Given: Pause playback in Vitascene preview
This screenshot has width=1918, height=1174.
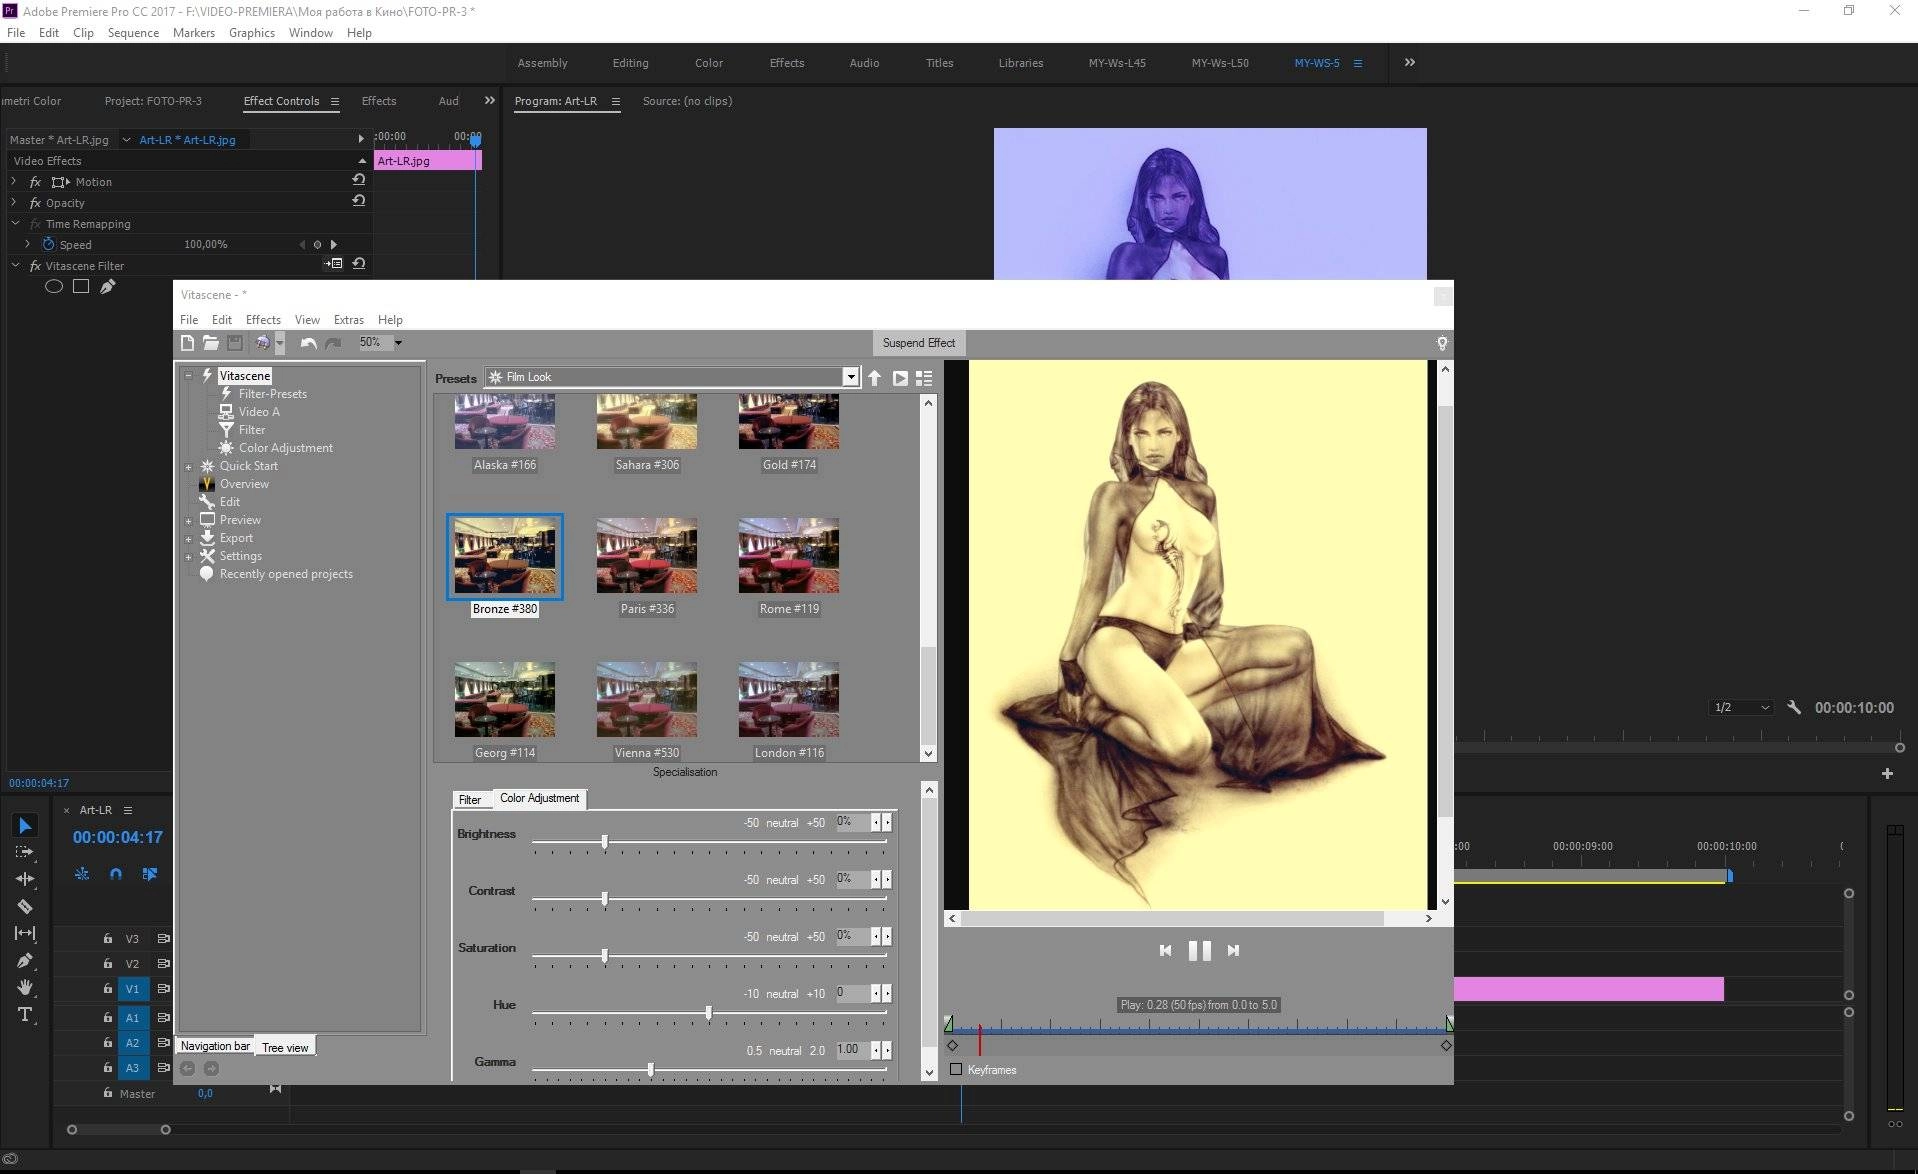Looking at the screenshot, I should (x=1199, y=951).
